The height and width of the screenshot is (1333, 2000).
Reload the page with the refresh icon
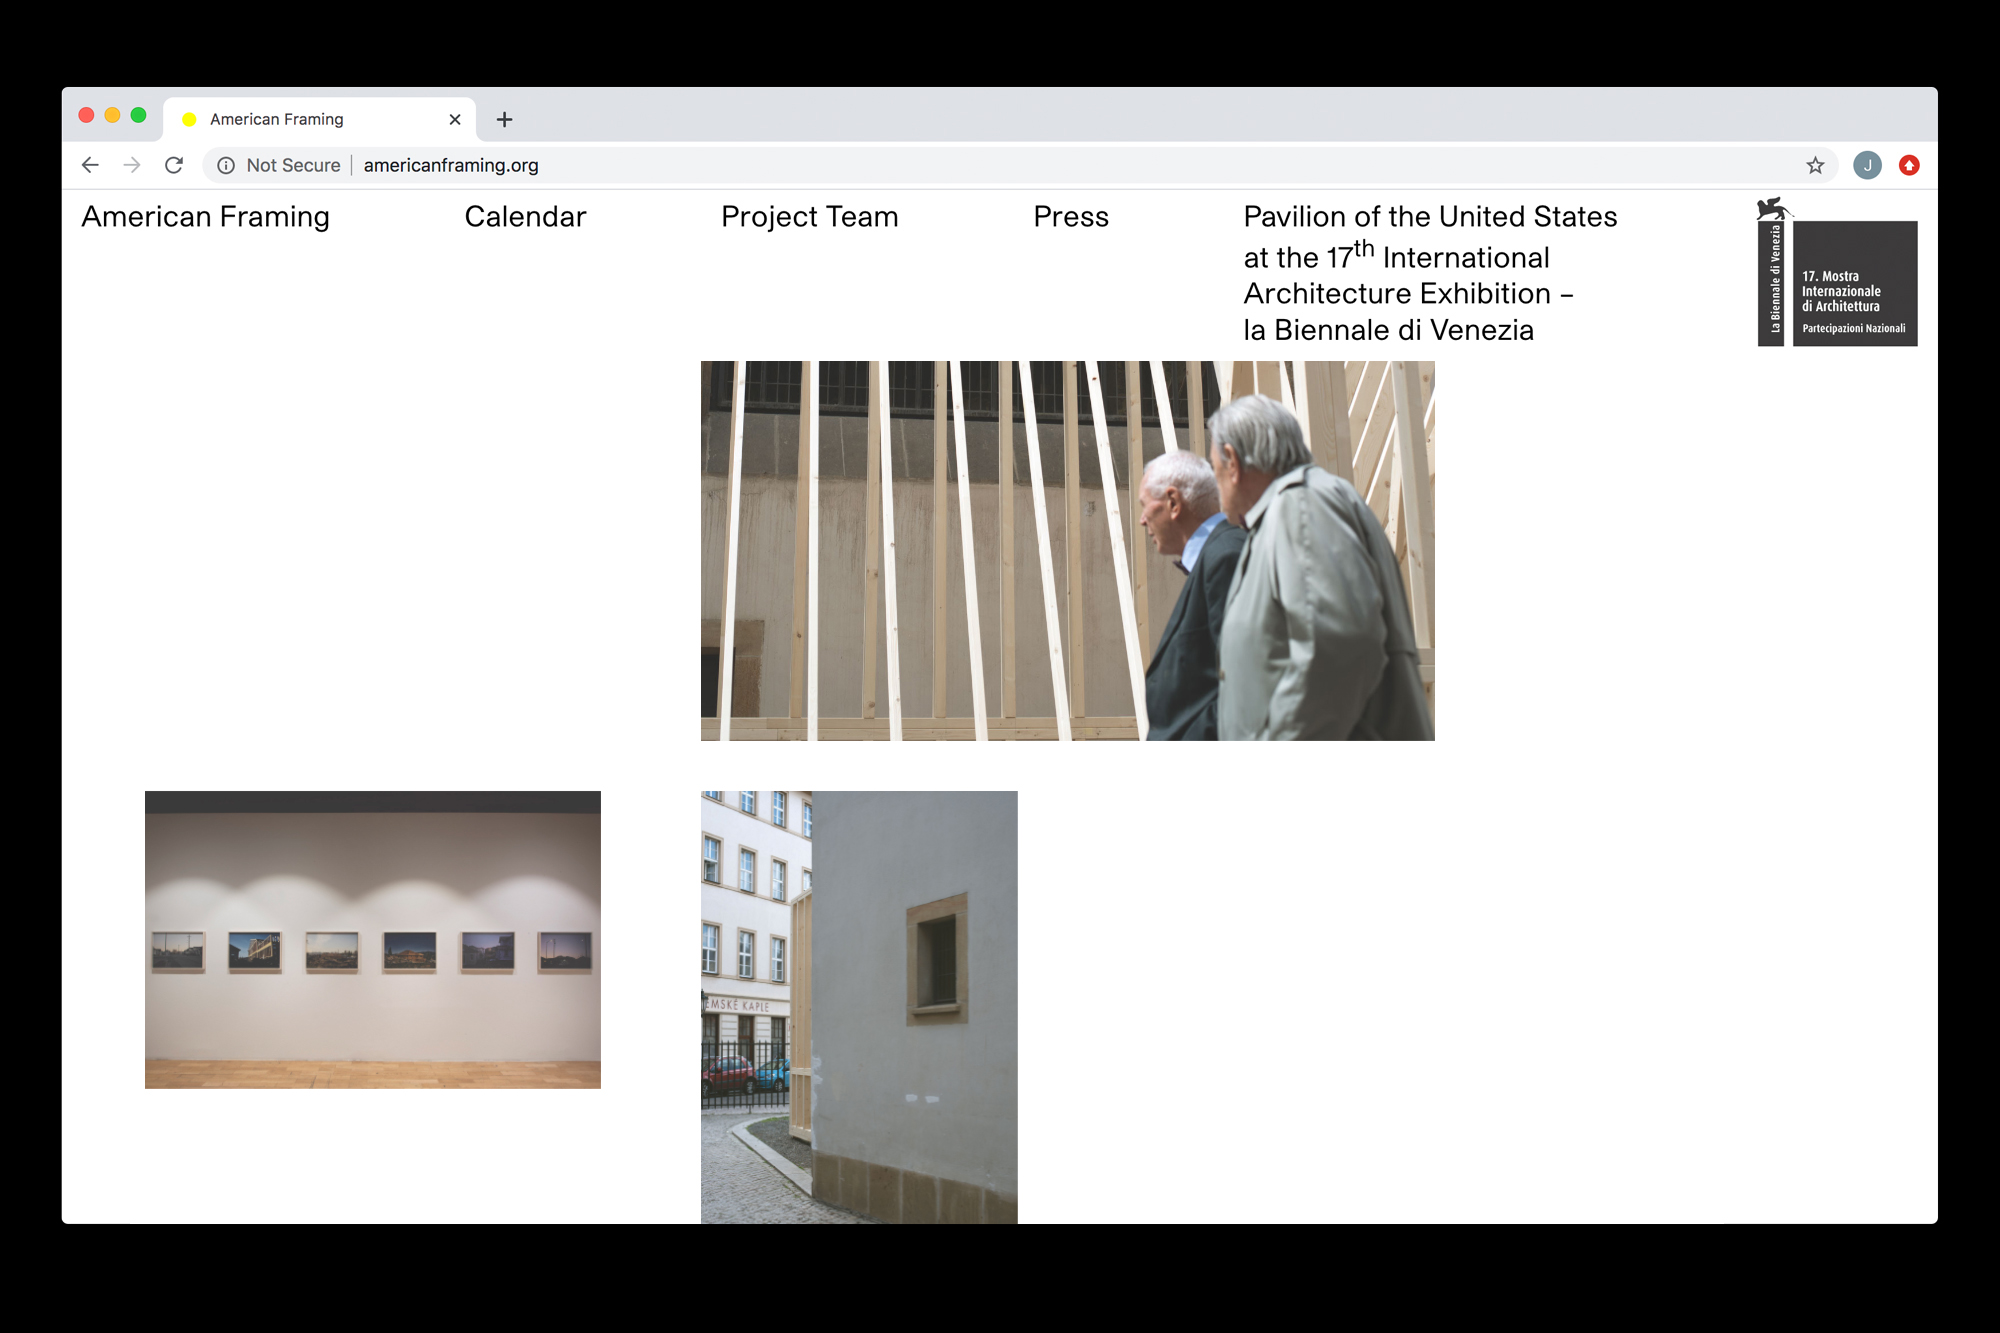pos(174,165)
